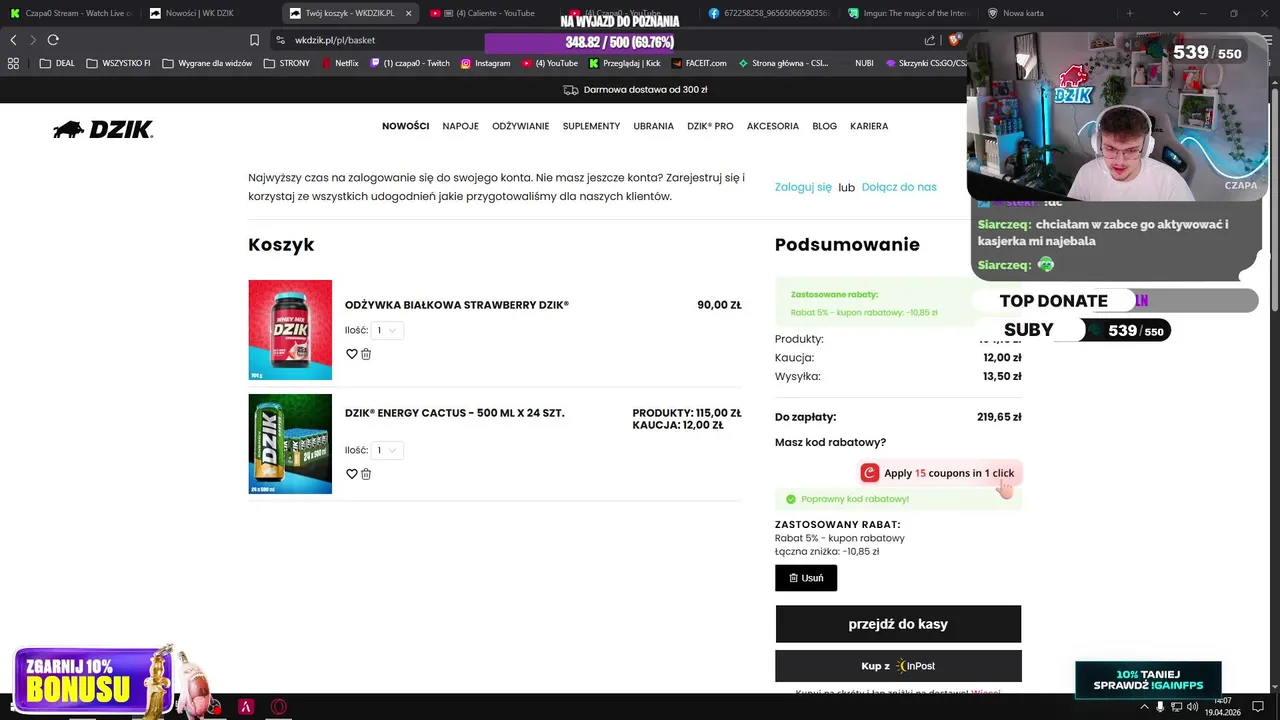Reload the page in browser

click(53, 40)
